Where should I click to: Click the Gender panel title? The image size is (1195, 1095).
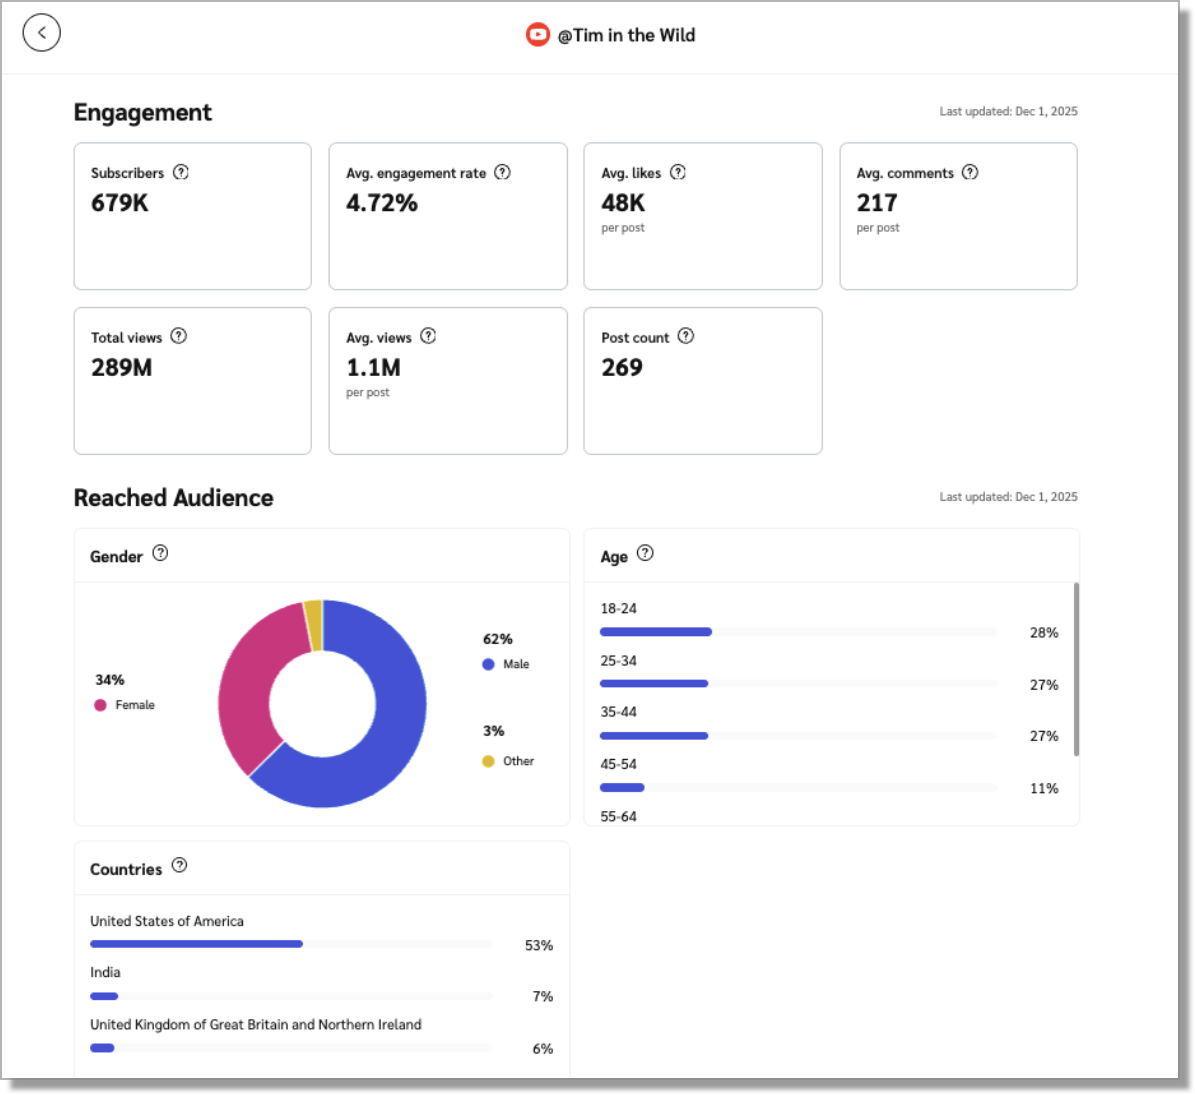[116, 557]
